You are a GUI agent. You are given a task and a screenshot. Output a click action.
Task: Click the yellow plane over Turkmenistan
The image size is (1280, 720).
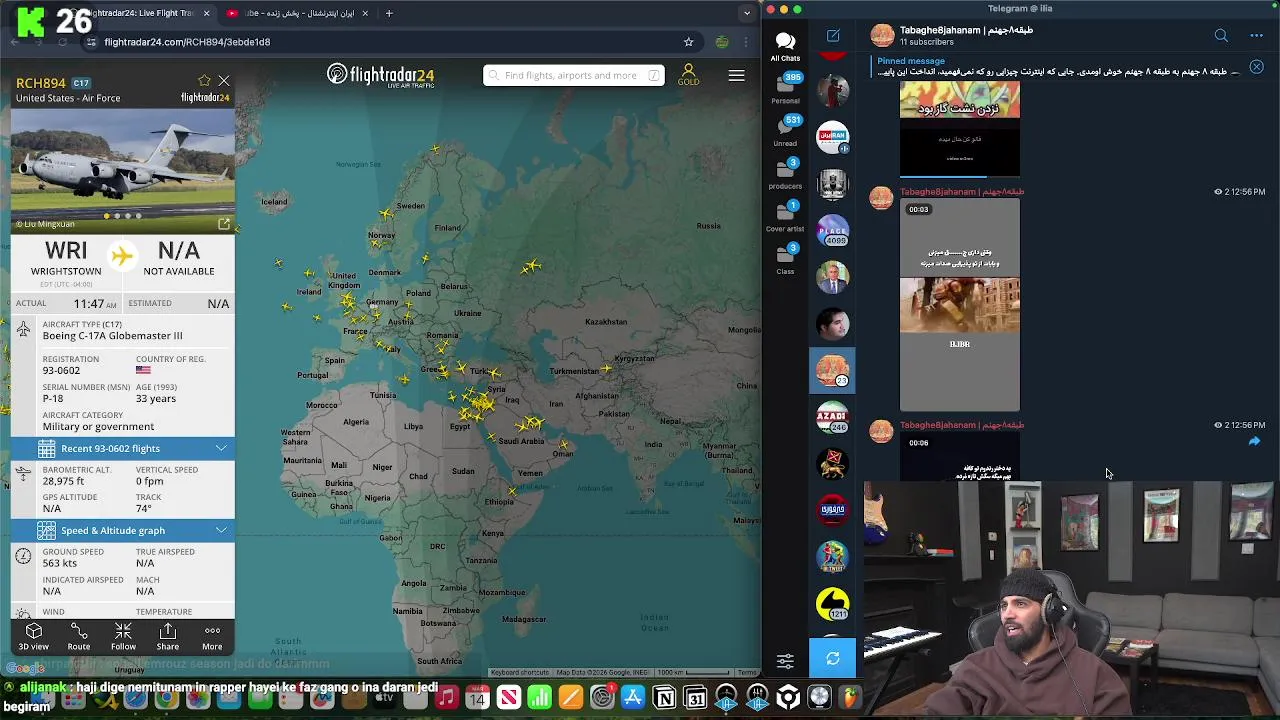[607, 369]
